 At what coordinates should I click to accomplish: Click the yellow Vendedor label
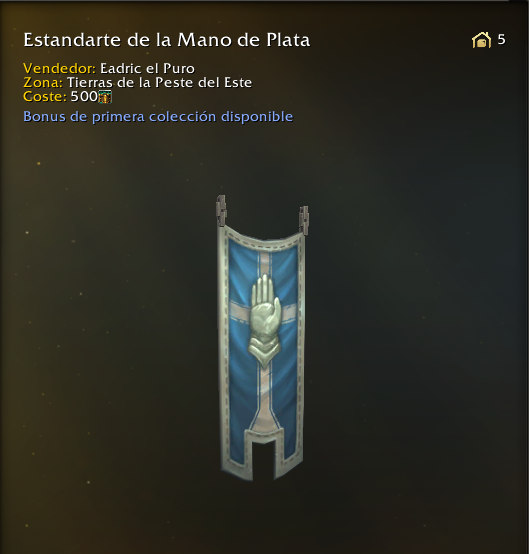pyautogui.click(x=59, y=68)
